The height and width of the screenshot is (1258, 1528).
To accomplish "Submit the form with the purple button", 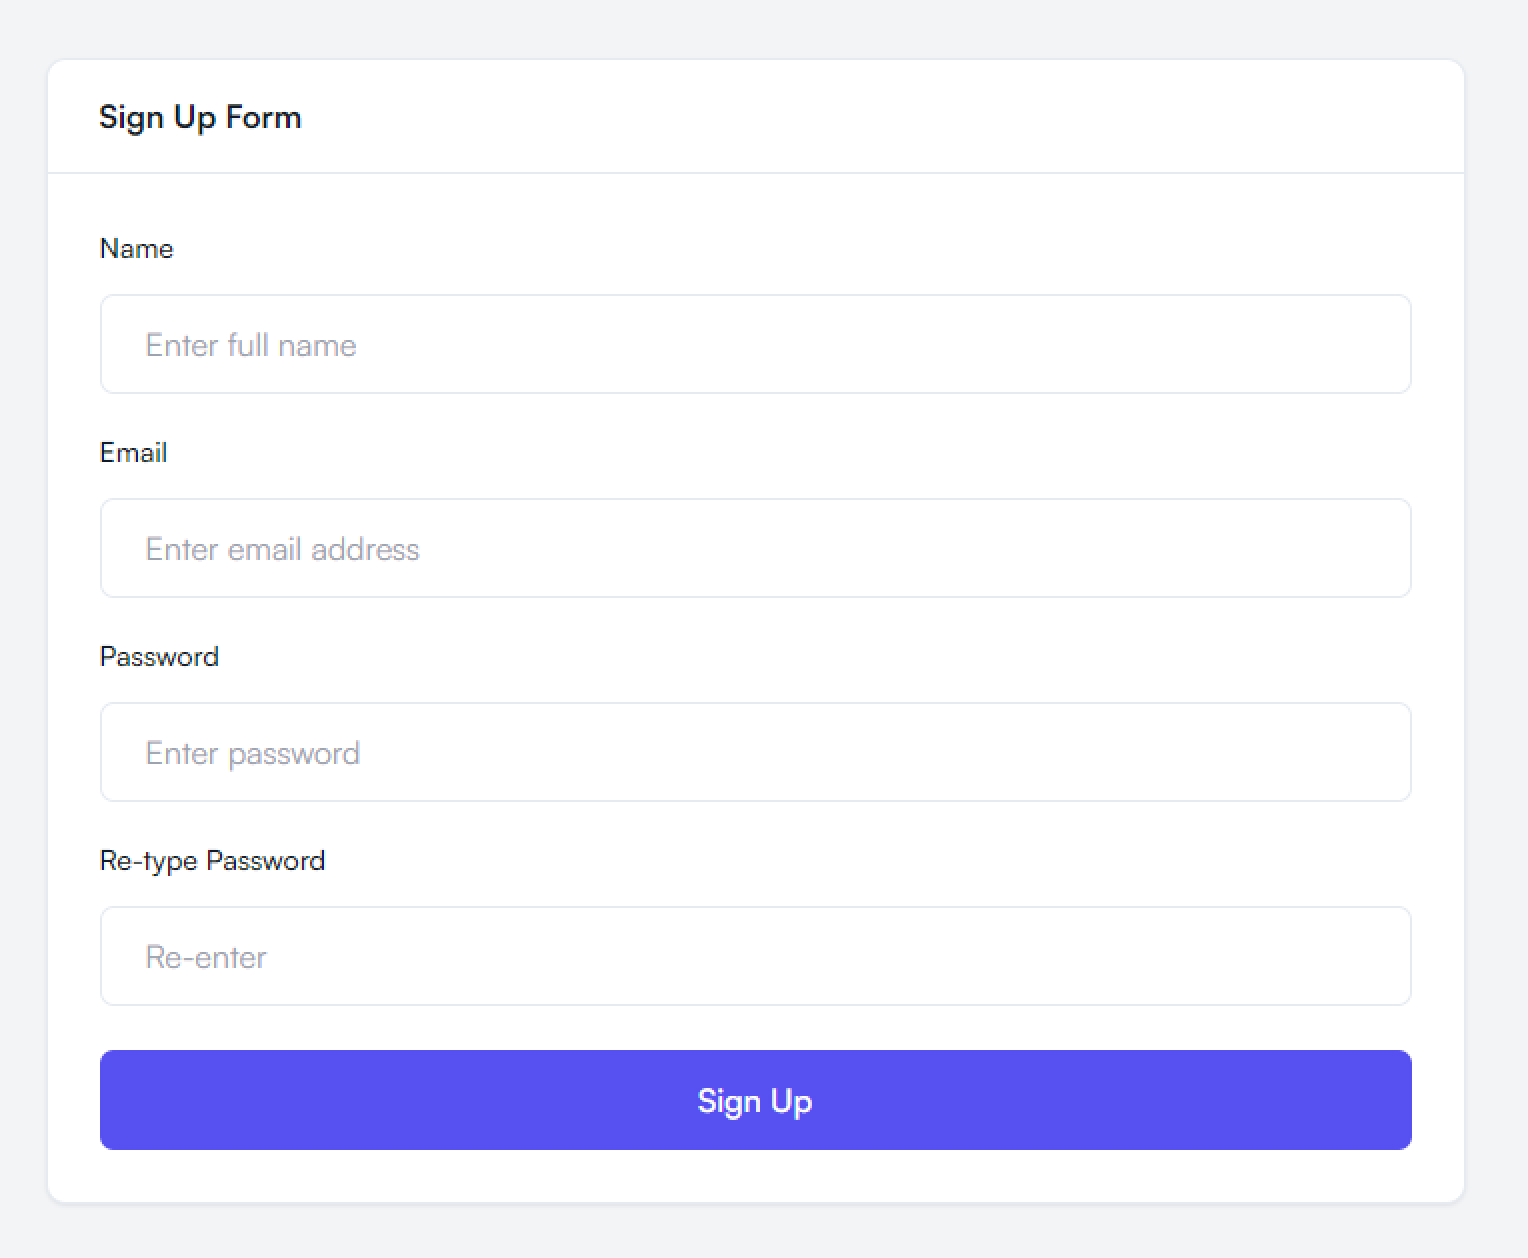I will click(x=755, y=1100).
